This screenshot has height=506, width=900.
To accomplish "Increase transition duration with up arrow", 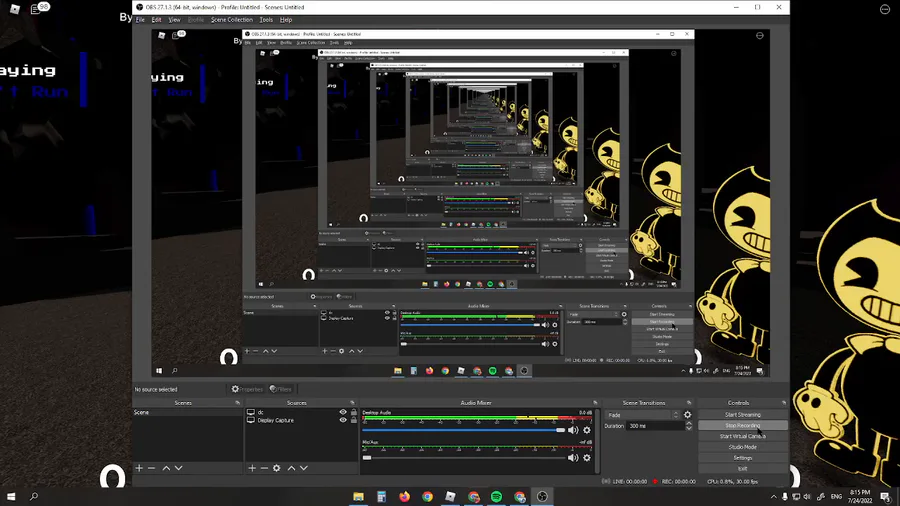I will click(689, 423).
